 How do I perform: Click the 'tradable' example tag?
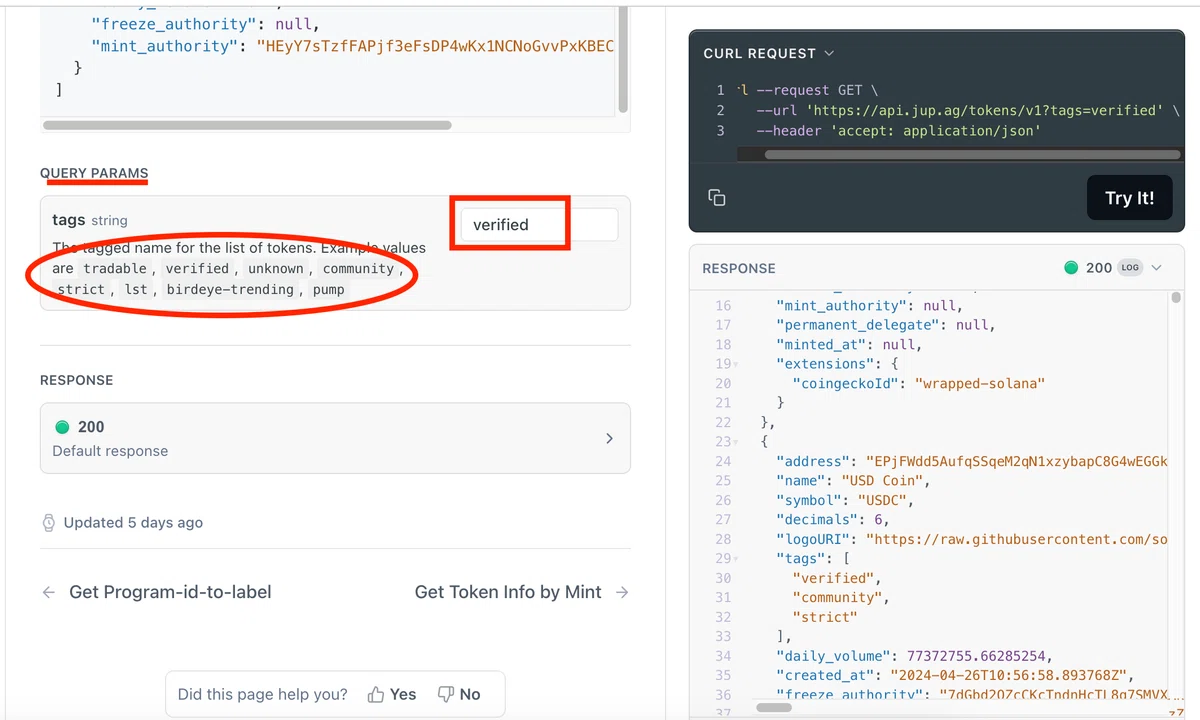pyautogui.click(x=115, y=268)
